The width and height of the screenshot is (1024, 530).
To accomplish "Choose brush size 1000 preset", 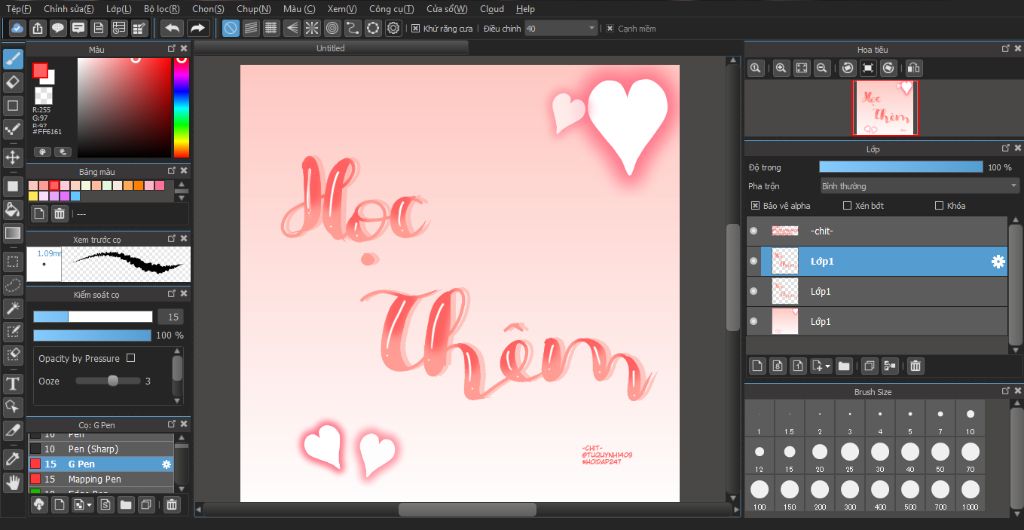I will pyautogui.click(x=970, y=493).
